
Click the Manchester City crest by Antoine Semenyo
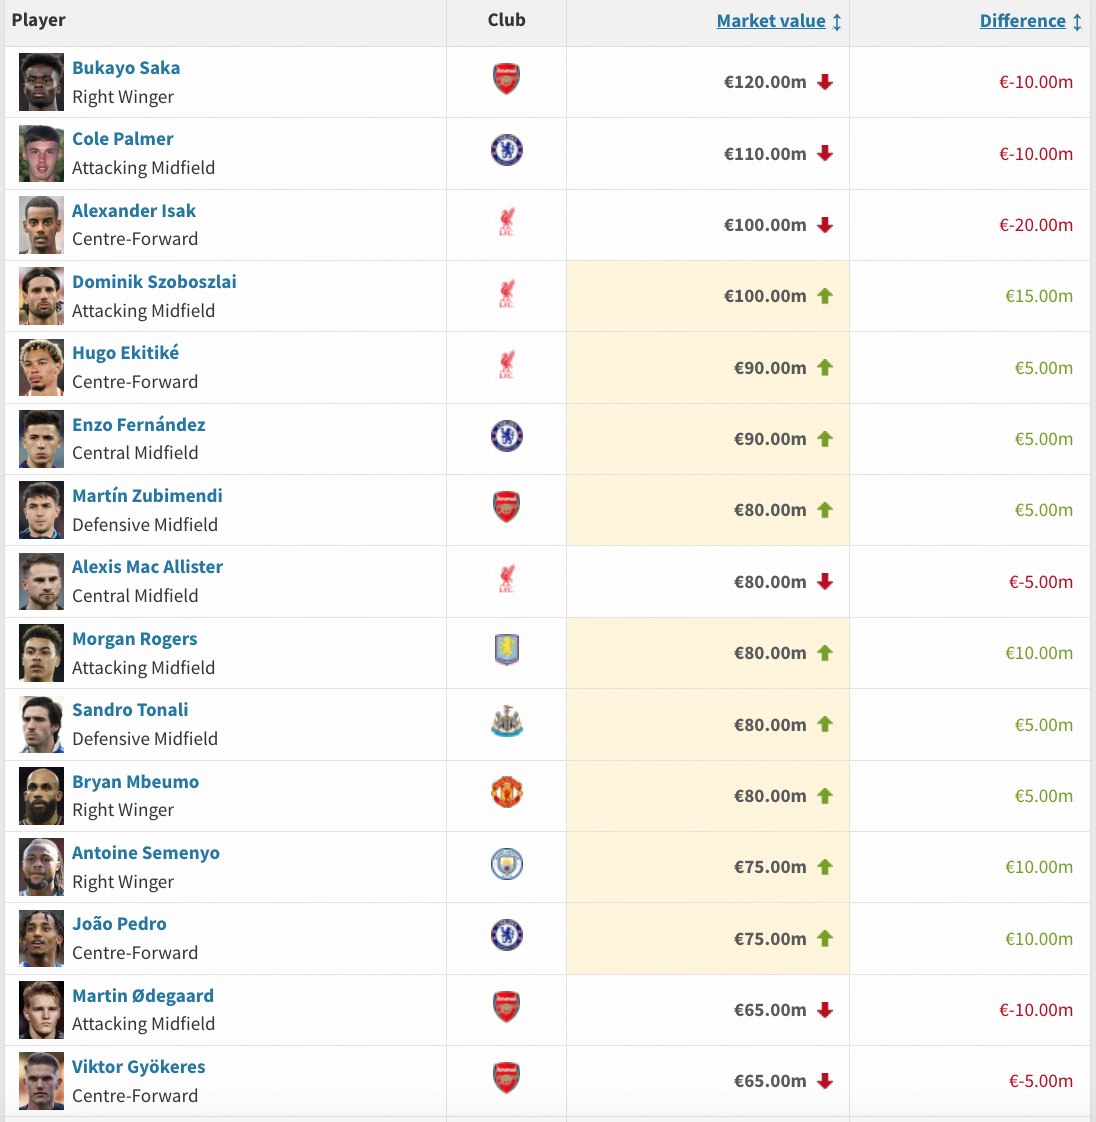[507, 864]
